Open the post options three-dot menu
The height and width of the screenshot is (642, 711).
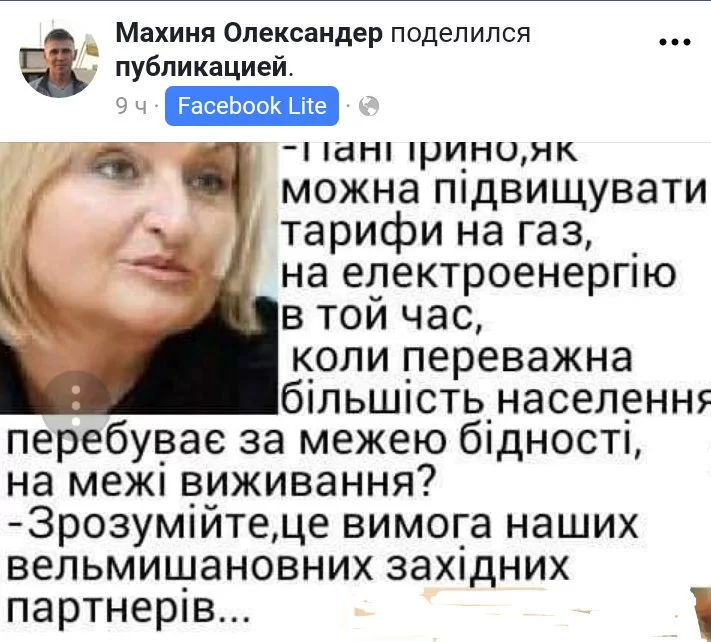pos(674,42)
